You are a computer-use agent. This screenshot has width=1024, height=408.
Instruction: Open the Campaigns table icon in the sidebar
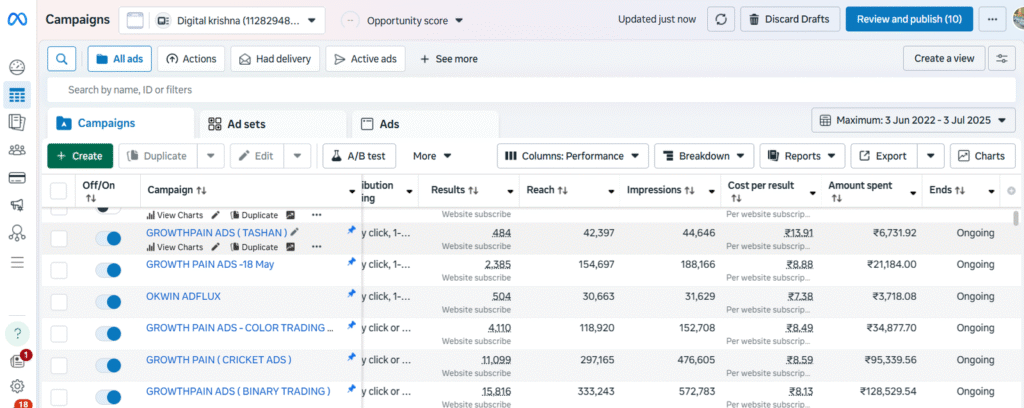click(x=17, y=96)
